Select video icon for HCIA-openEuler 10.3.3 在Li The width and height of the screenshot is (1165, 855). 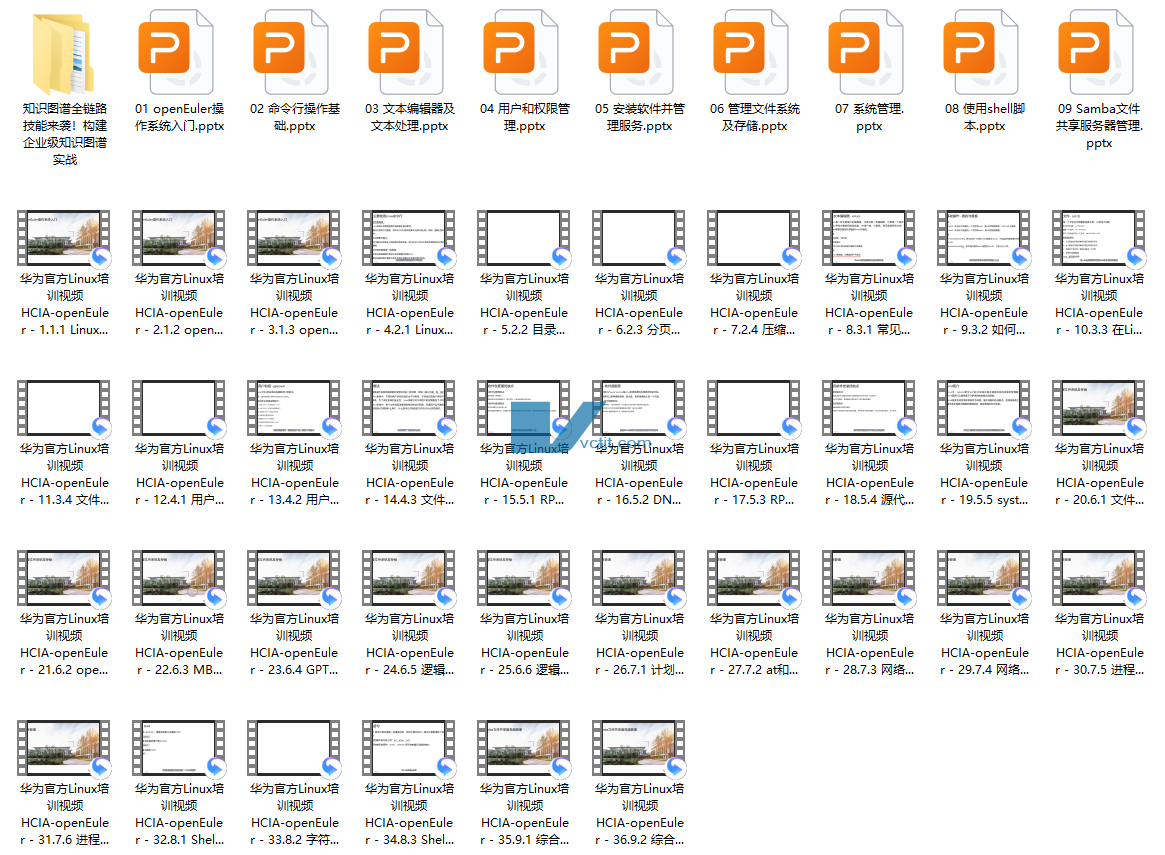coord(1099,238)
